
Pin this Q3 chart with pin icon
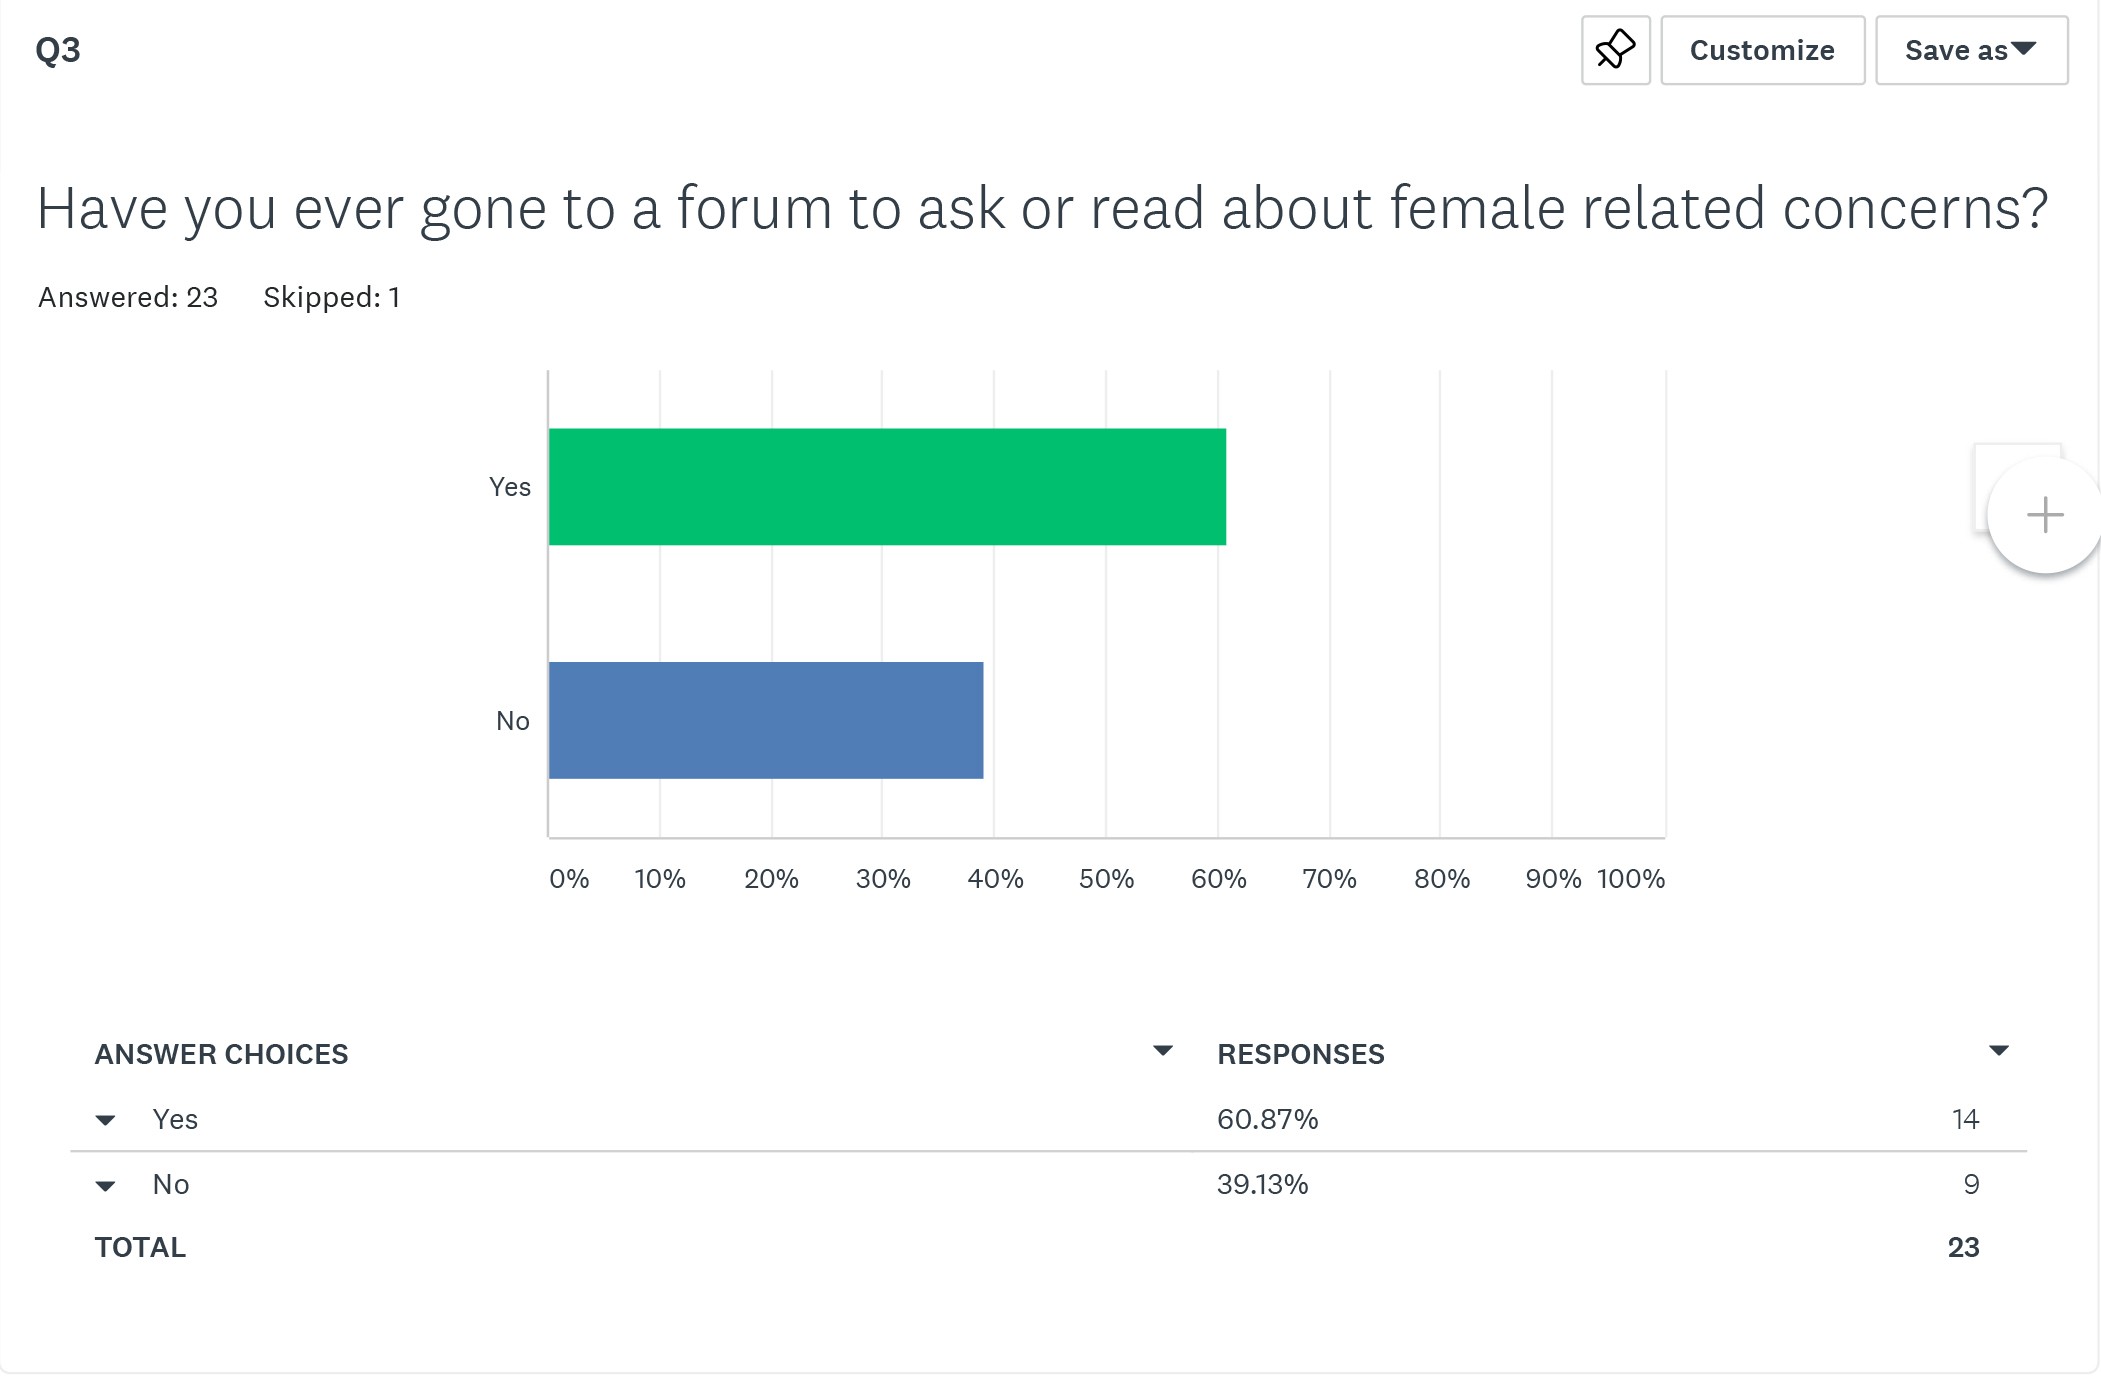(1615, 50)
